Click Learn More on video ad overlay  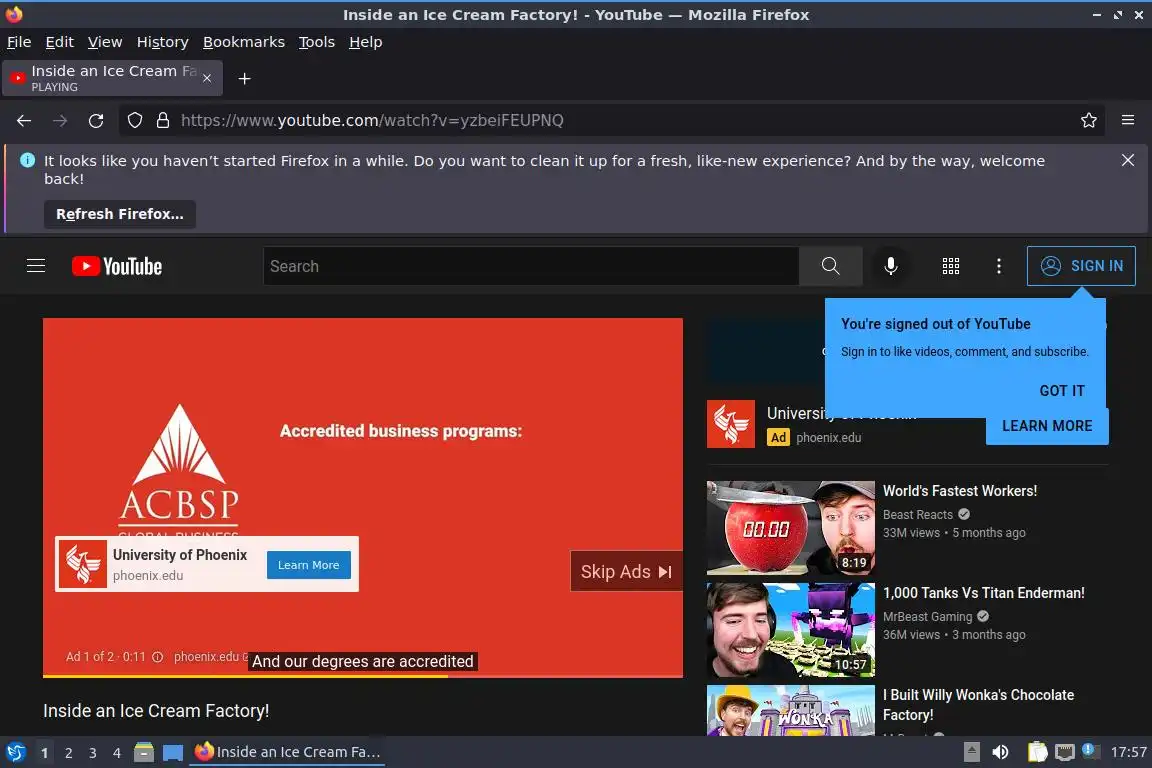(309, 565)
